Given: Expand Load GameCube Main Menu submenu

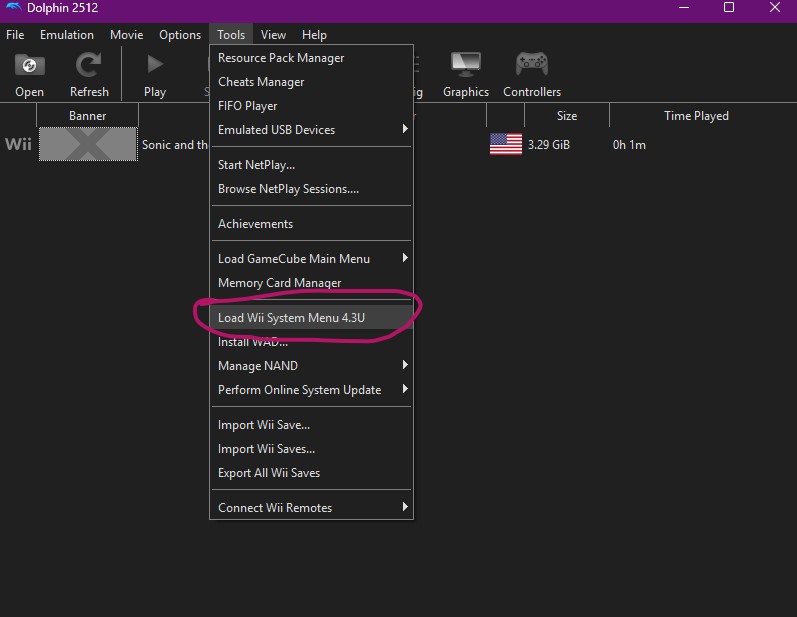Looking at the screenshot, I should coord(311,259).
